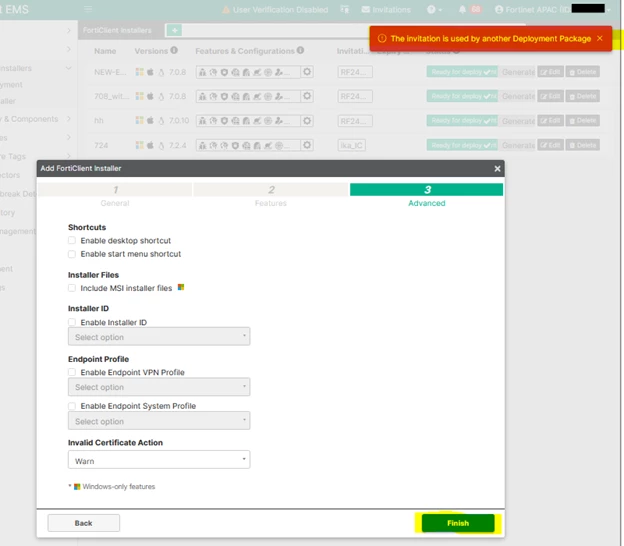Viewport: 624px width, 546px height.
Task: Click Windows-only features legend icon
Action: (x=77, y=486)
